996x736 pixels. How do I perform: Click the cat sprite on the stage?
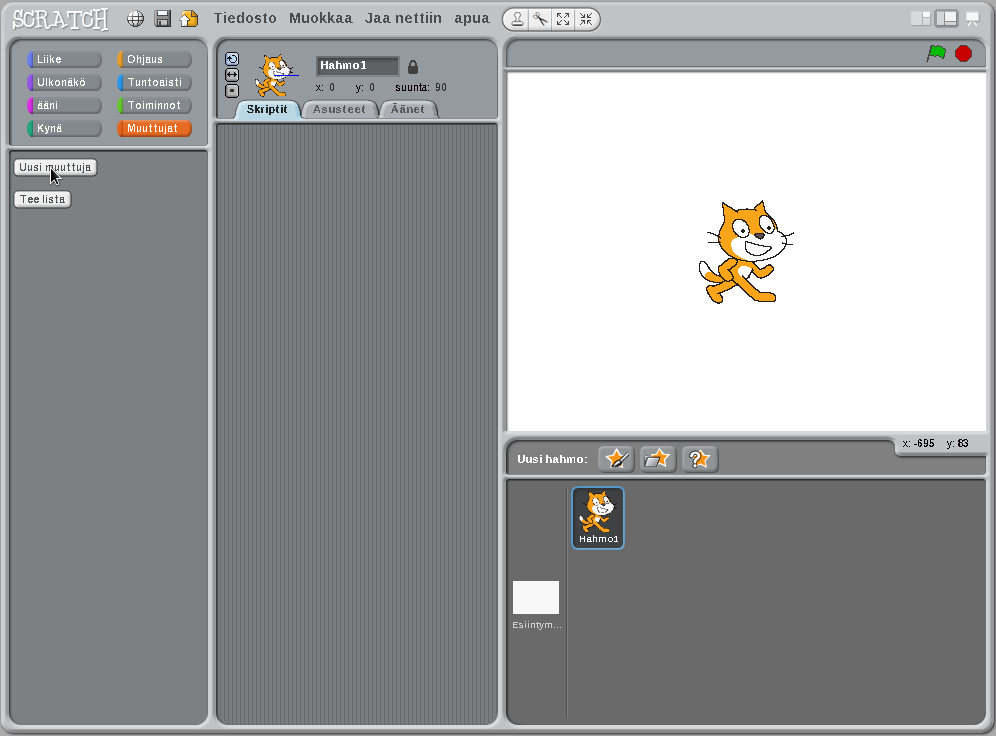745,253
